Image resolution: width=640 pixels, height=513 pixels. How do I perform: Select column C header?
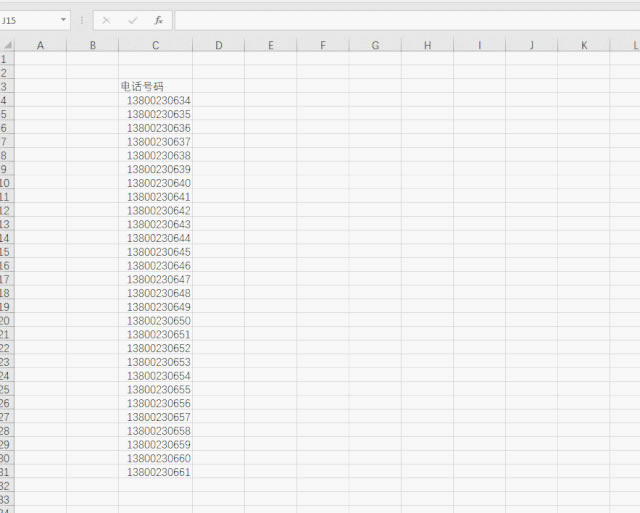click(x=156, y=45)
